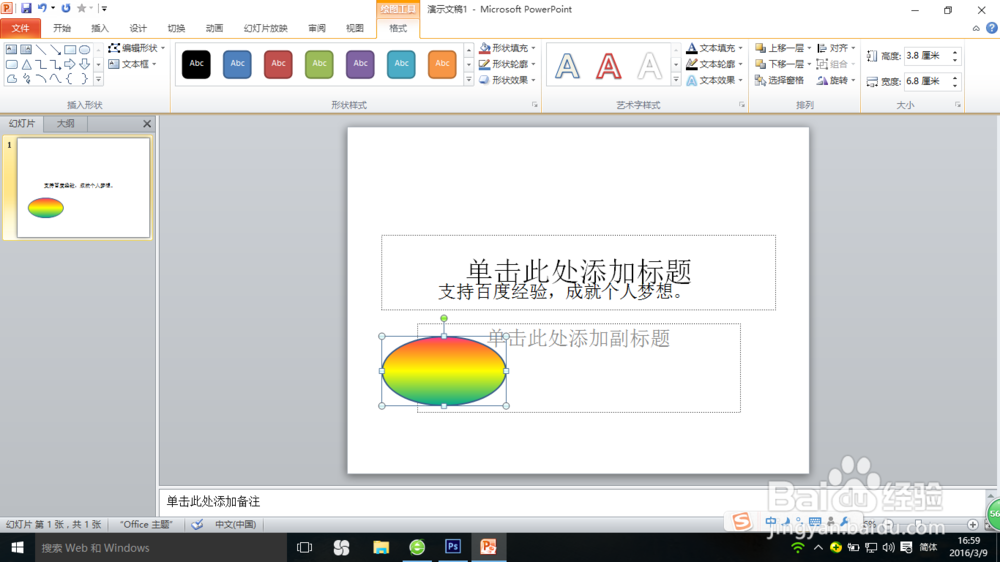Image resolution: width=1000 pixels, height=562 pixels.
Task: Click the gradient ellipse on the slide
Action: (444, 371)
